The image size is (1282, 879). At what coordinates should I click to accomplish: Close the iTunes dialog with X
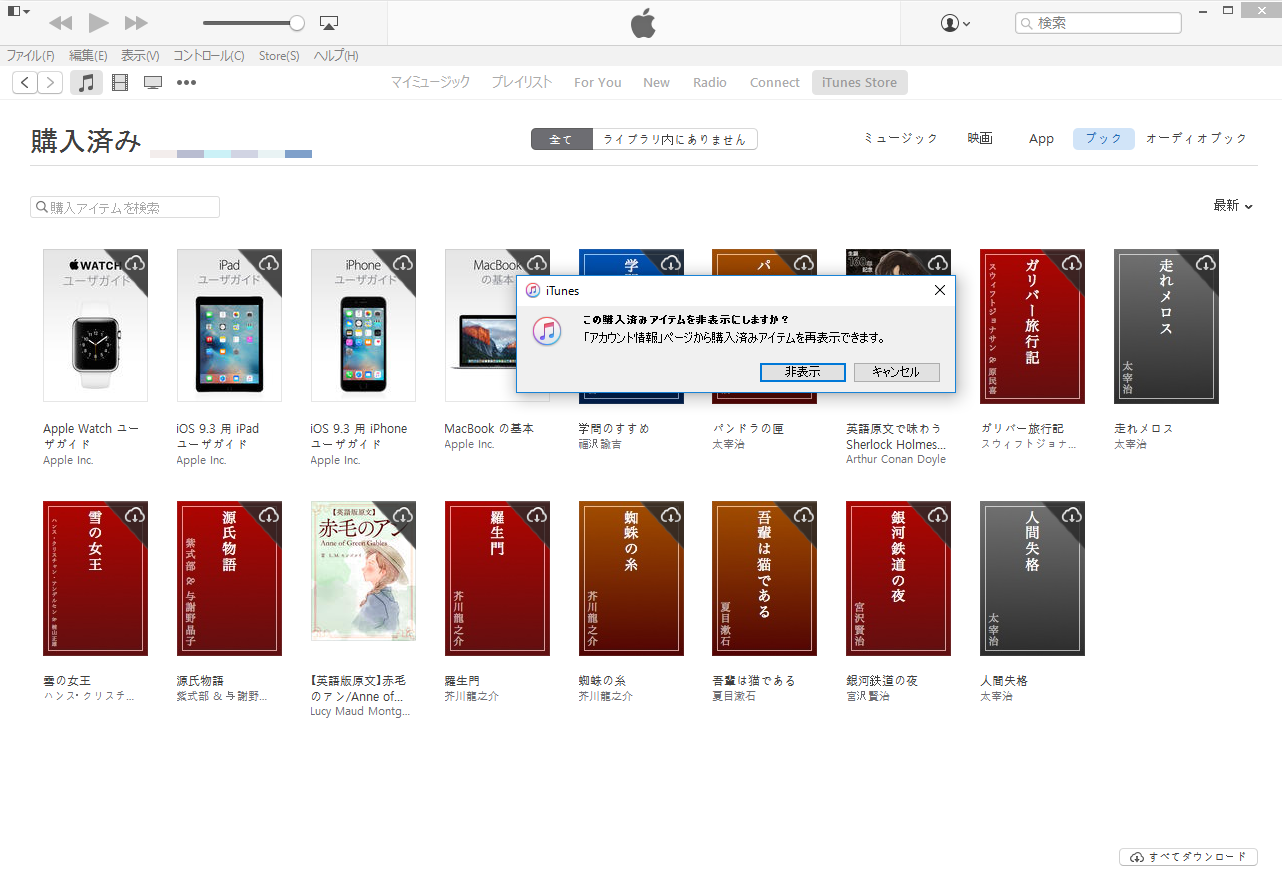939,290
